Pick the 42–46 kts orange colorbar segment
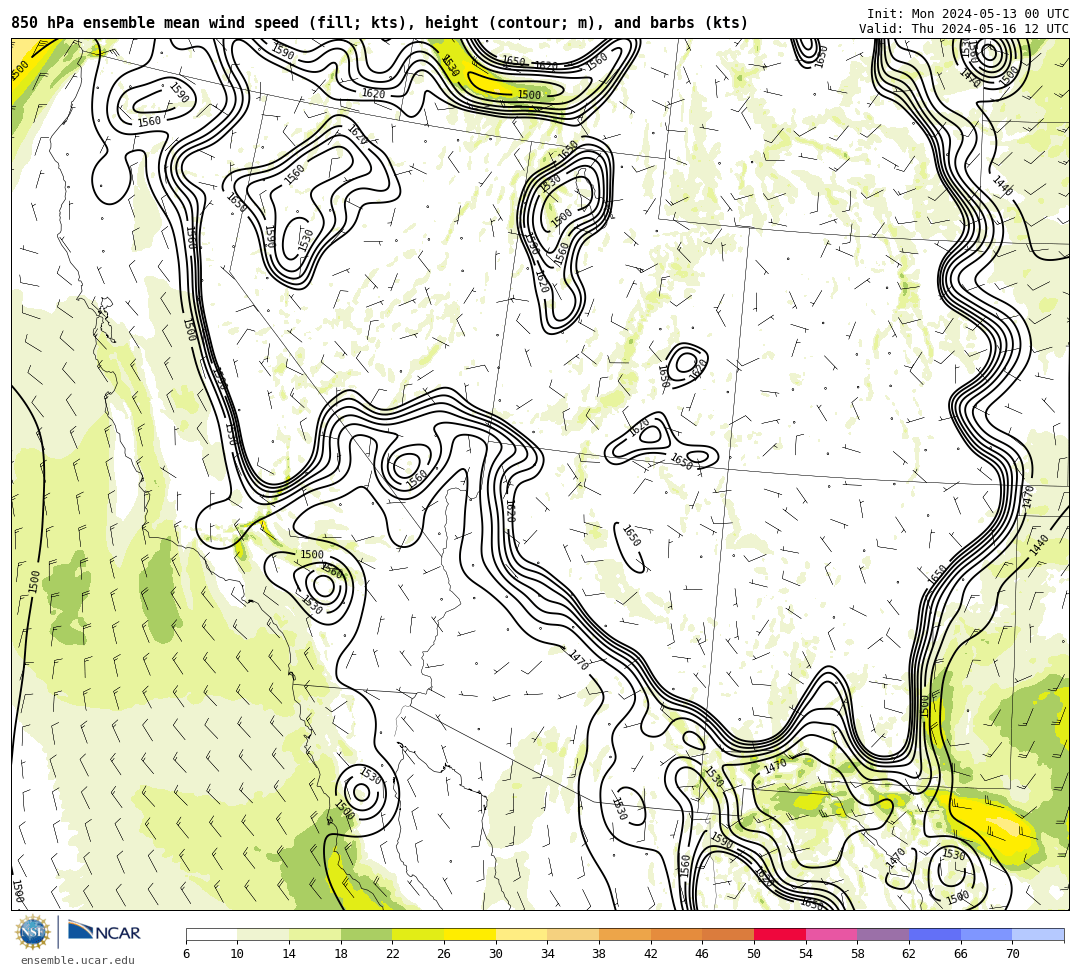1080x973 pixels. tap(676, 934)
